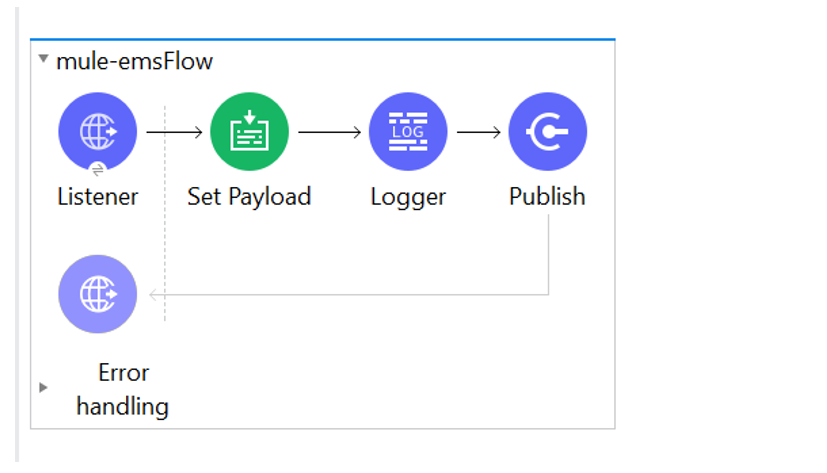The width and height of the screenshot is (827, 473).
Task: Click the blue top border of the flow
Action: (x=322, y=40)
